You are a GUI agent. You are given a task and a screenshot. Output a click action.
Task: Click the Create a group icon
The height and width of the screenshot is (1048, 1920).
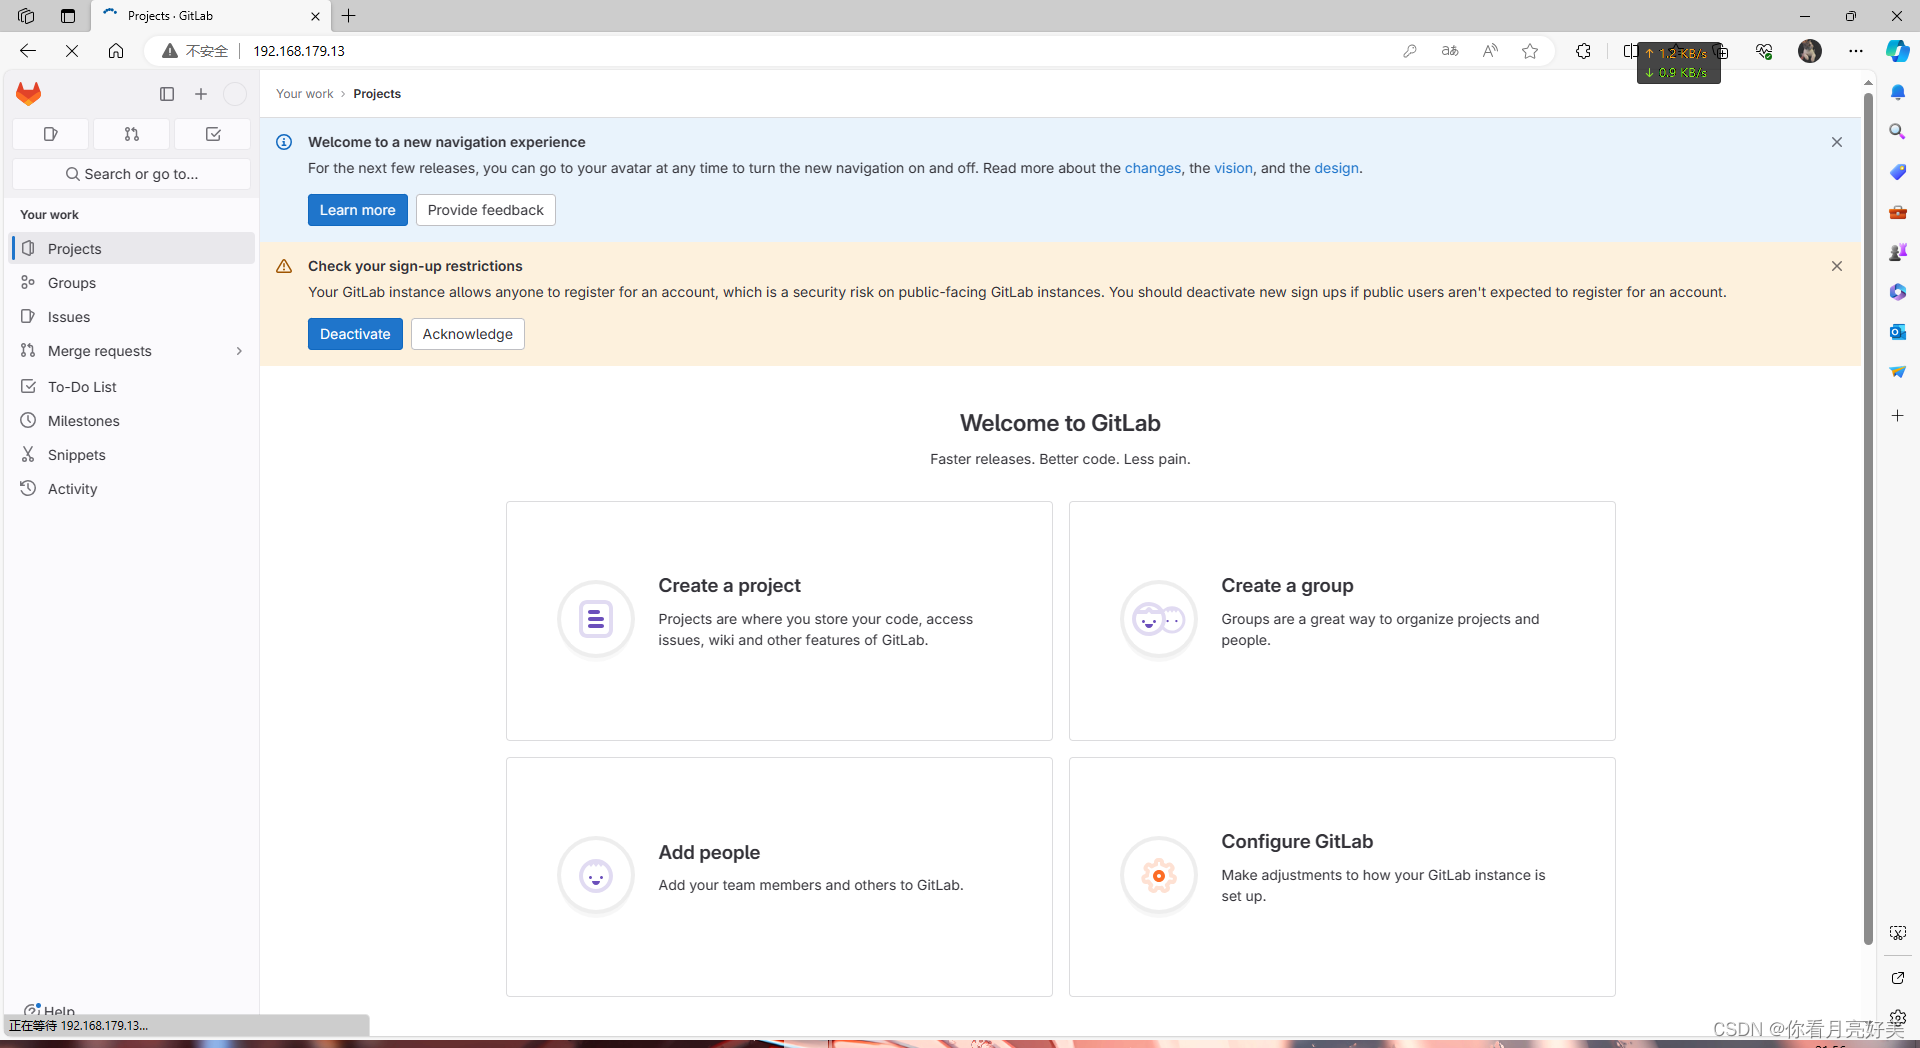(x=1159, y=620)
